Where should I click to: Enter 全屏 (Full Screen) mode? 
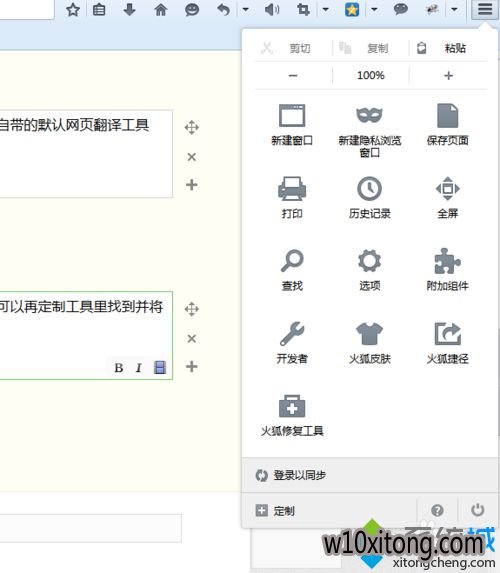(x=448, y=198)
